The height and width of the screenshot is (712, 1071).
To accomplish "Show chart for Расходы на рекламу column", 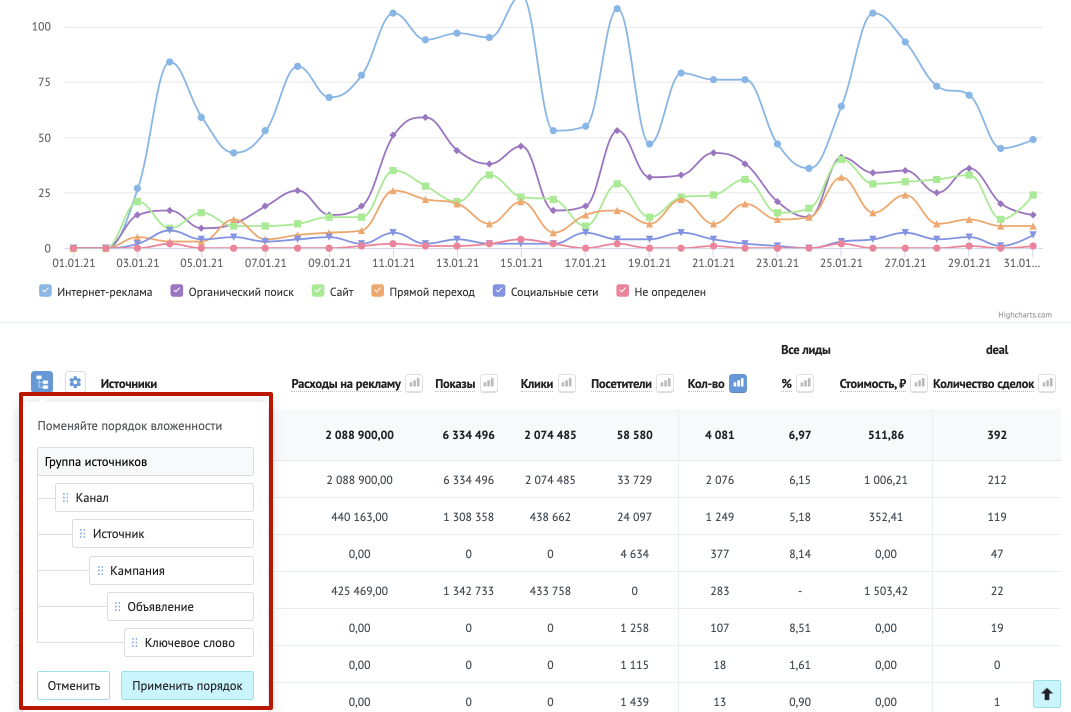I will click(414, 383).
